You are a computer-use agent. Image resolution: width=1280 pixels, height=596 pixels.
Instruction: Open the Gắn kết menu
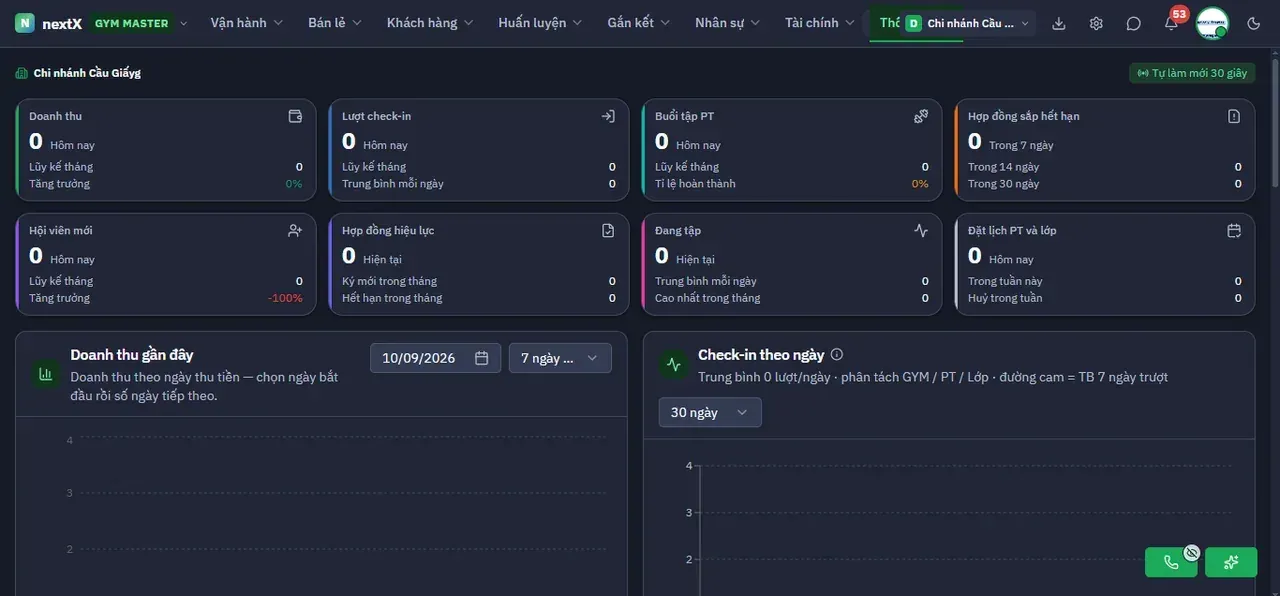pyautogui.click(x=639, y=23)
